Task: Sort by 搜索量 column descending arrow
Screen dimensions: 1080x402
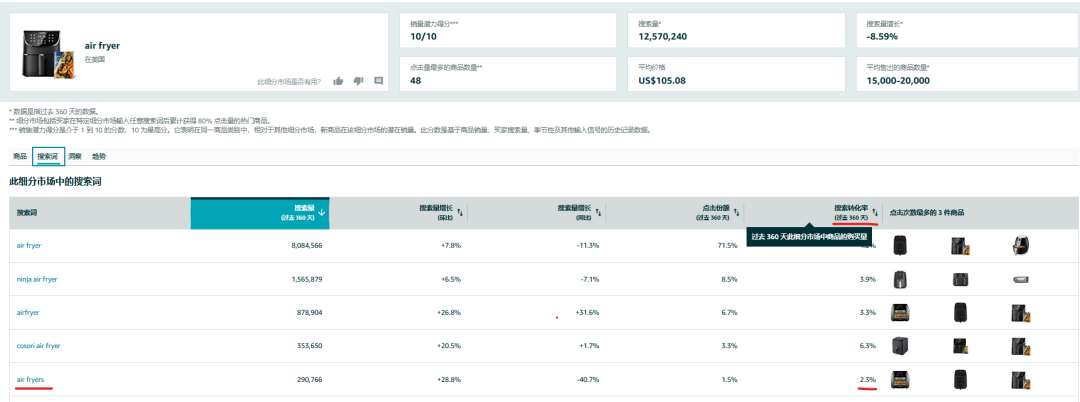Action: coord(322,212)
